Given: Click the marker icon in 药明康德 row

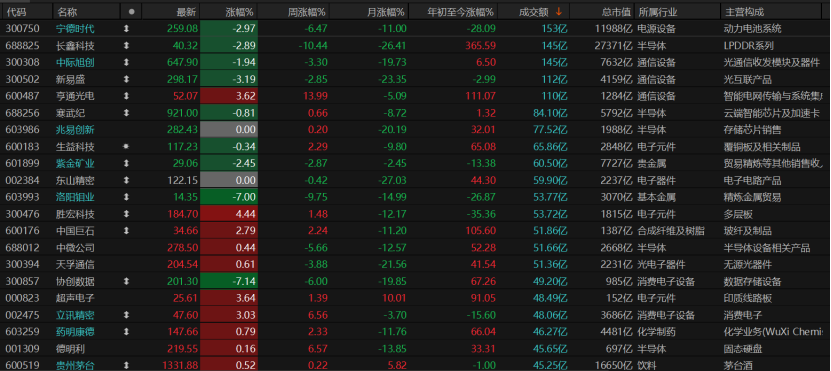Looking at the screenshot, I should pyautogui.click(x=126, y=332).
